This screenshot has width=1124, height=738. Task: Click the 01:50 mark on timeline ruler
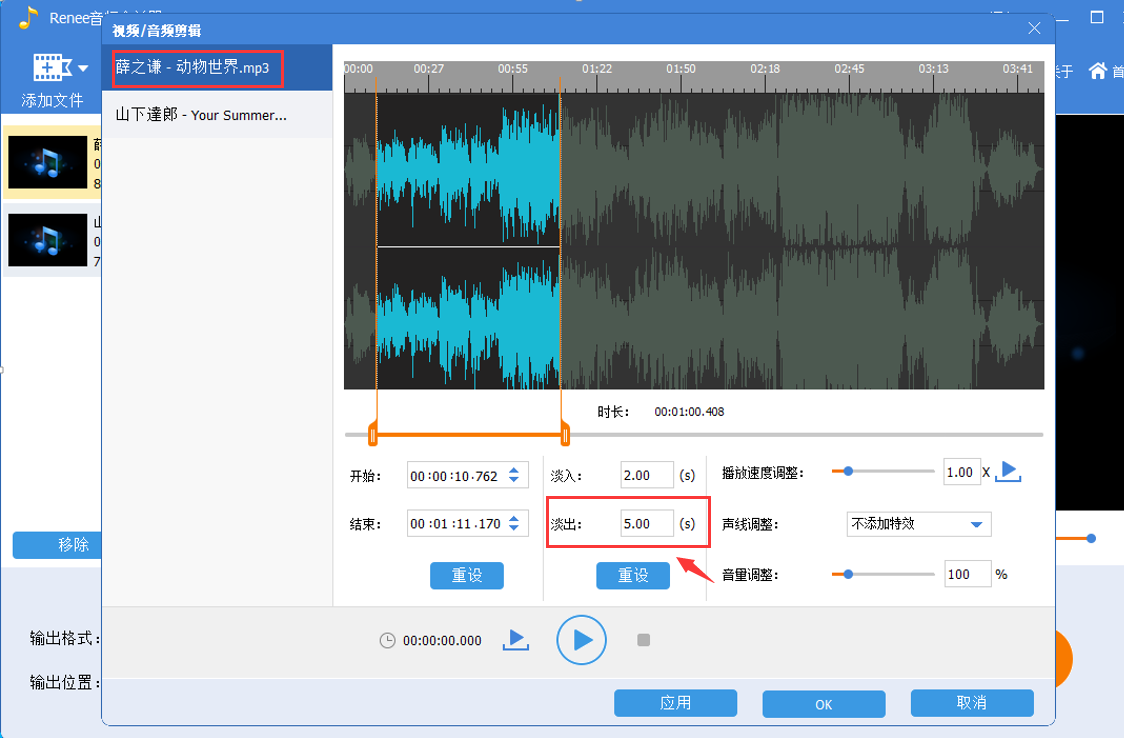pyautogui.click(x=680, y=69)
